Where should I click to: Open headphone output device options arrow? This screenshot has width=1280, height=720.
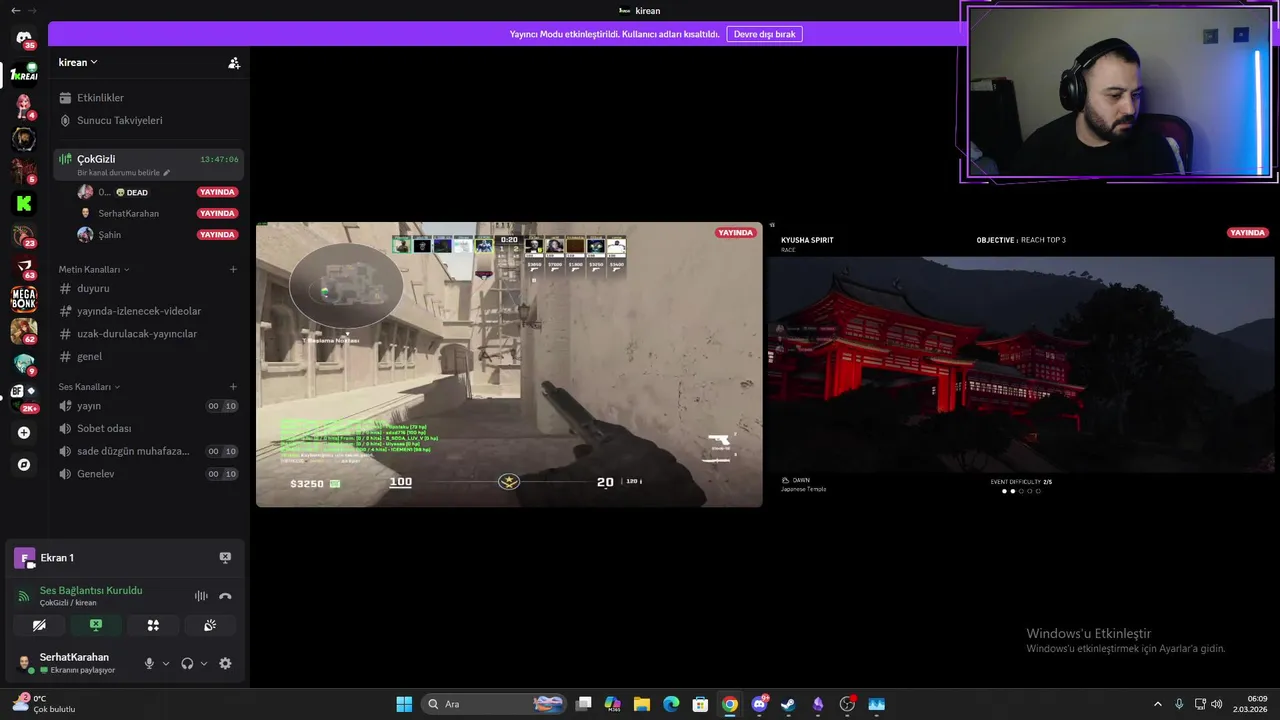pyautogui.click(x=204, y=663)
